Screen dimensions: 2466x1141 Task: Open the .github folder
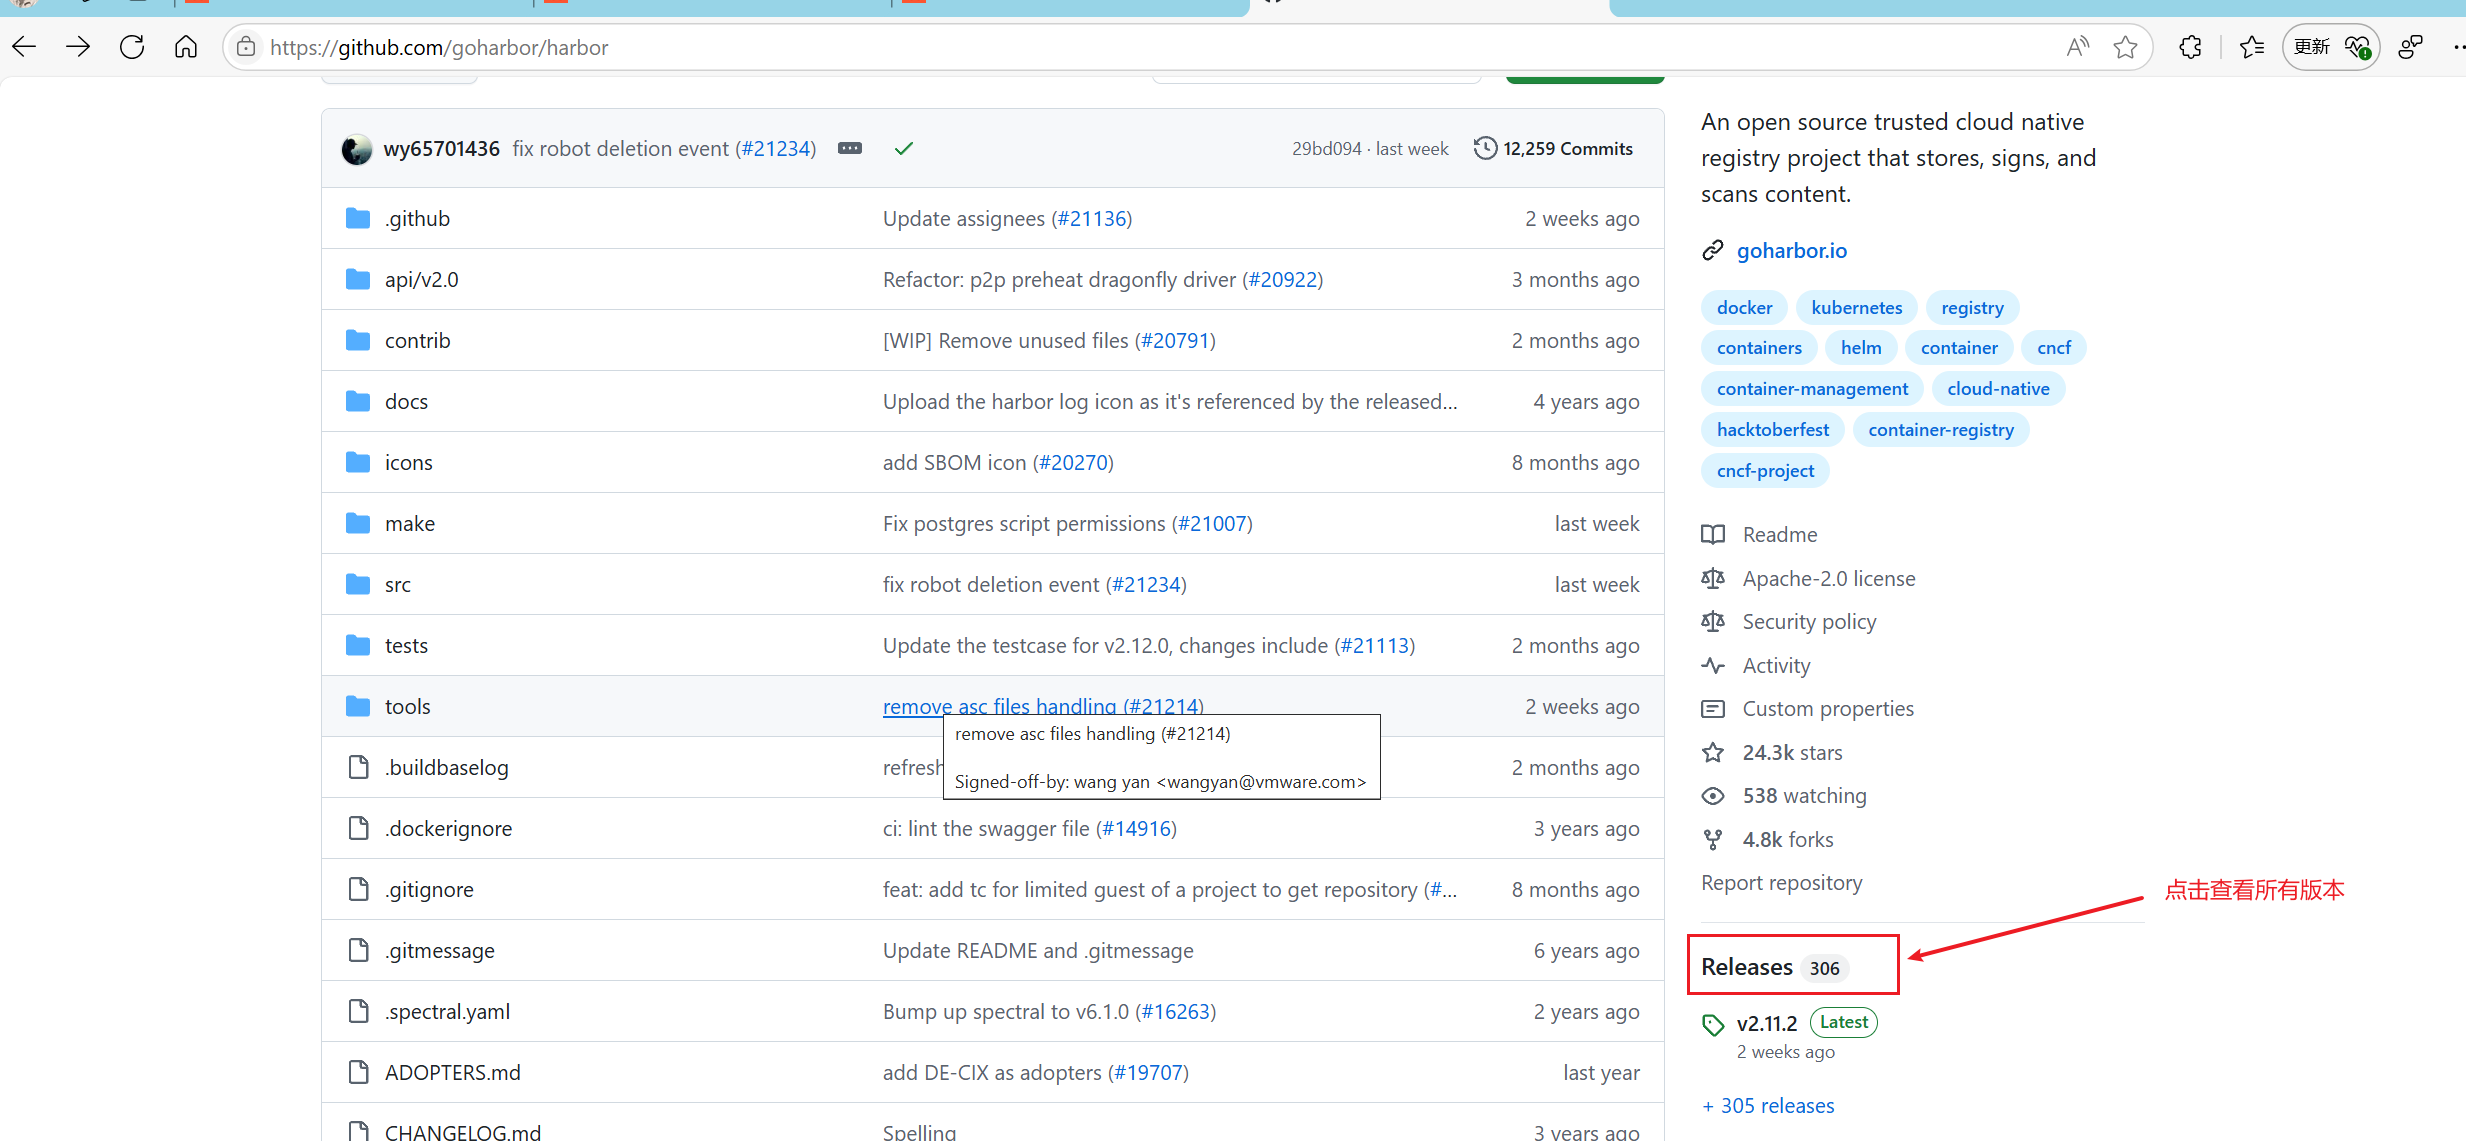click(418, 219)
